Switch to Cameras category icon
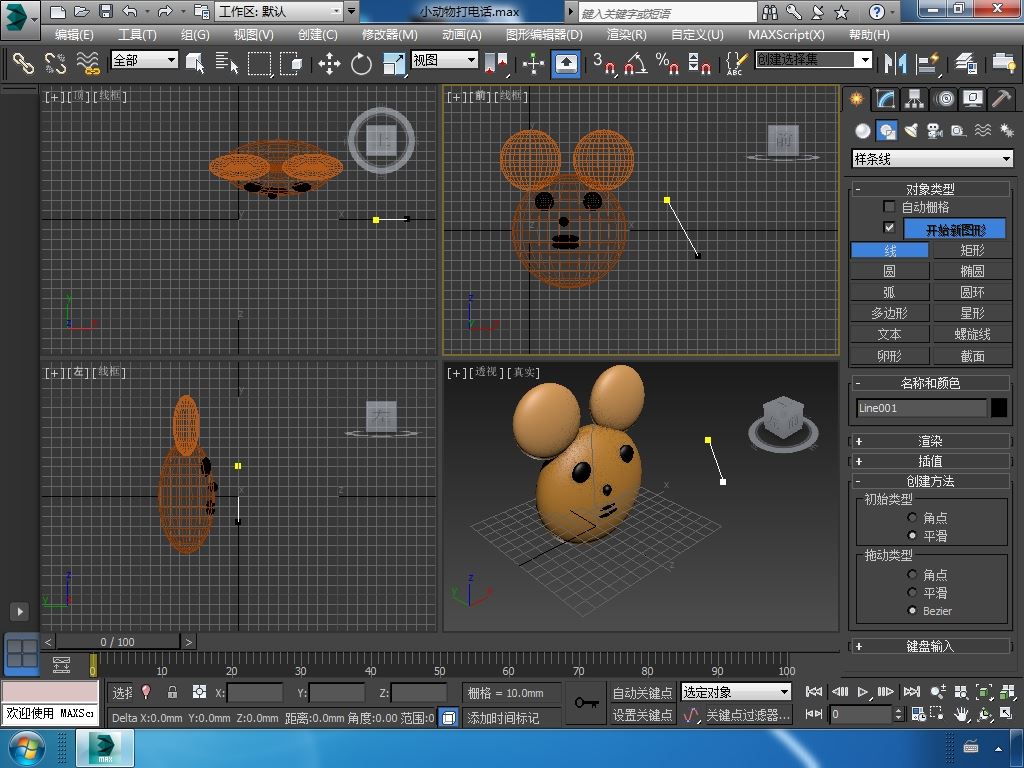 [935, 131]
